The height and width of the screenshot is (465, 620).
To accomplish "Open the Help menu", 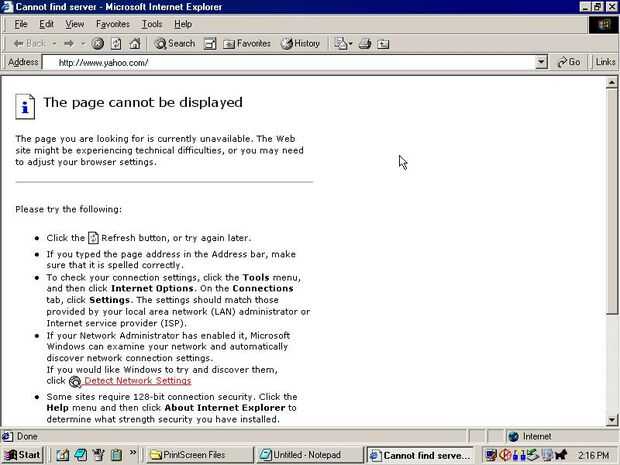I will (183, 24).
